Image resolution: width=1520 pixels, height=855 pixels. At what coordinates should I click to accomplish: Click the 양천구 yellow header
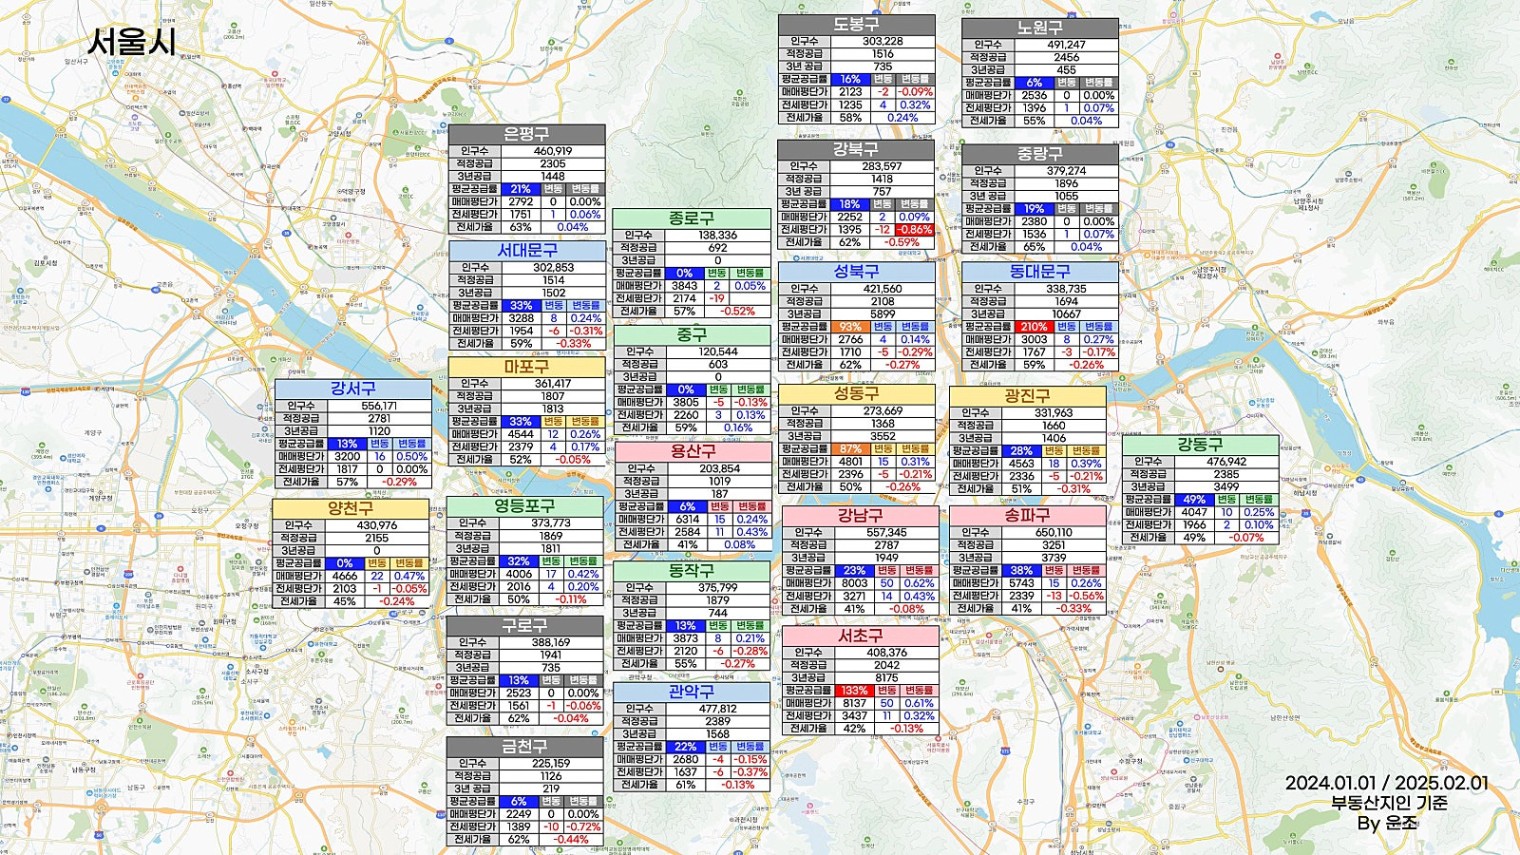coord(350,509)
